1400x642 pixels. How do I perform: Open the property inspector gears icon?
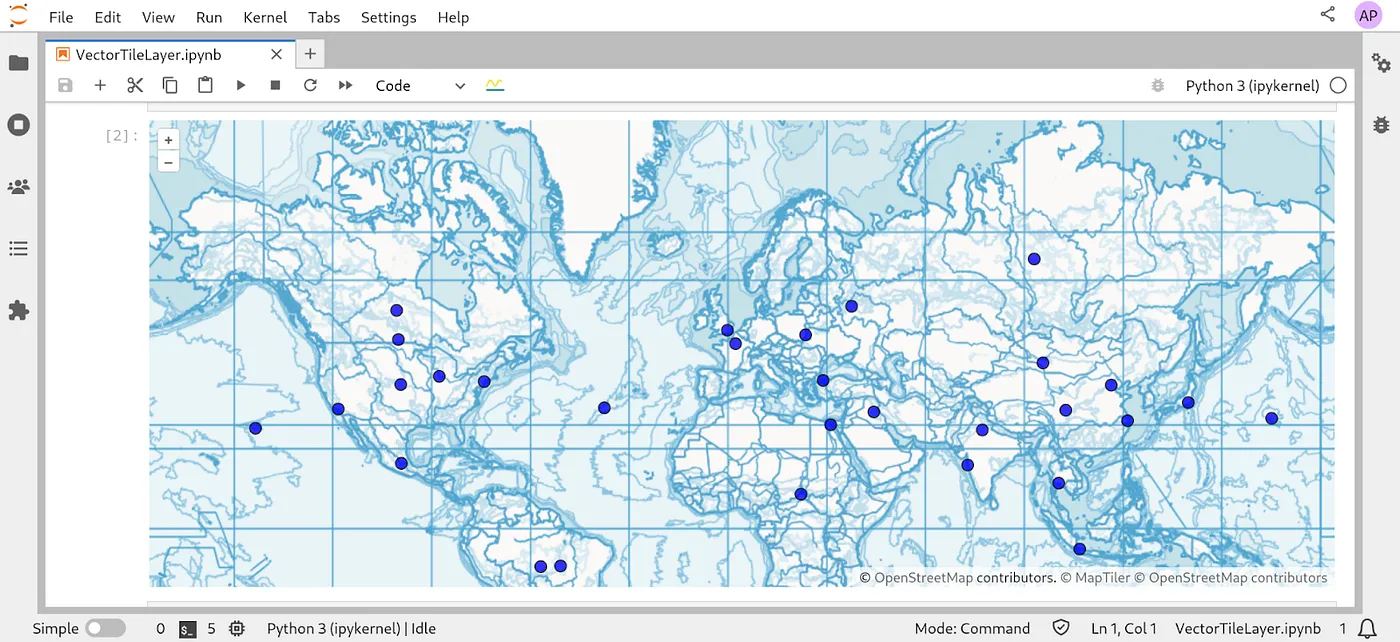pyautogui.click(x=1381, y=63)
